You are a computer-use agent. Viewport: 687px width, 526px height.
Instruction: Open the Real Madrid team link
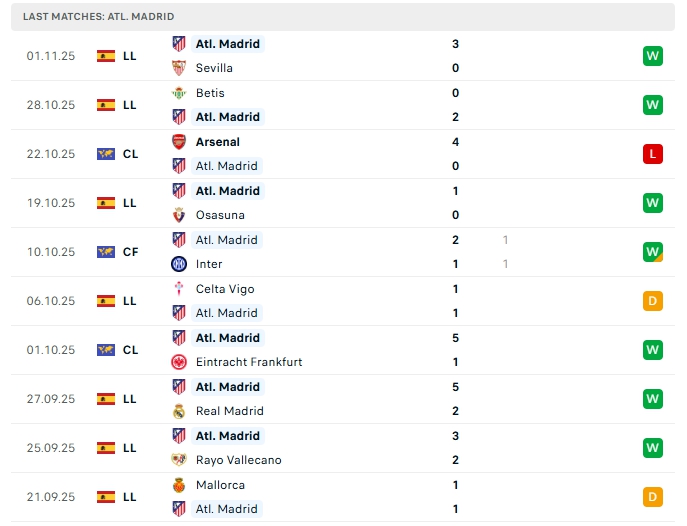point(229,411)
